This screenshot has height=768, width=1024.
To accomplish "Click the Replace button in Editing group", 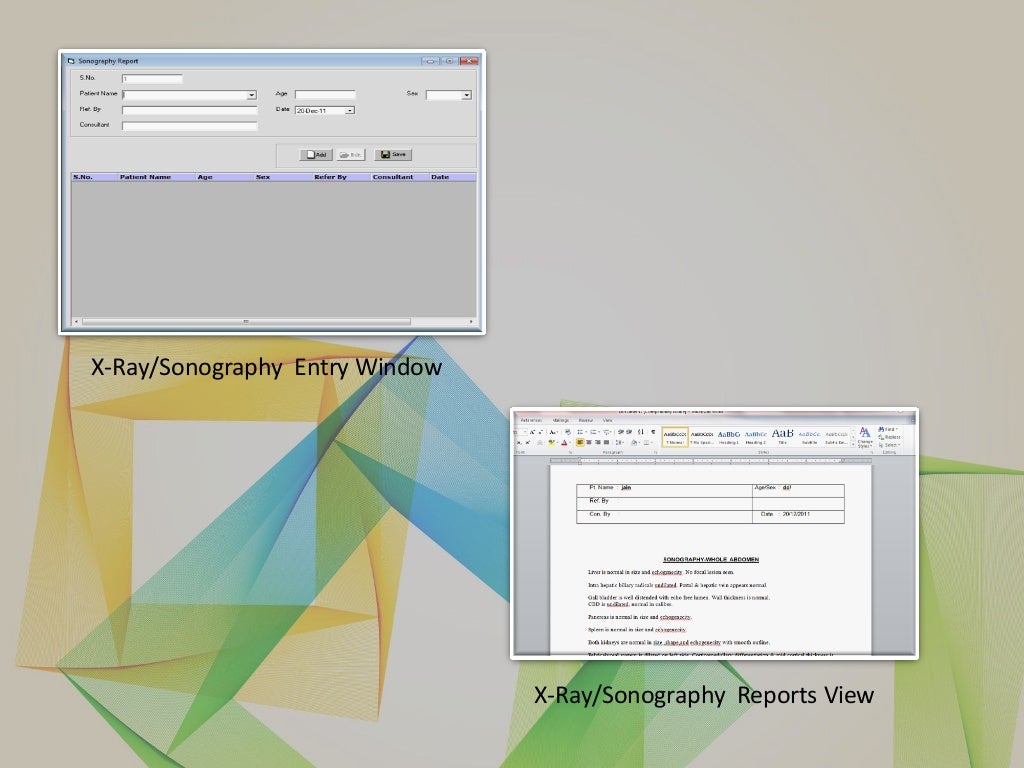I will point(889,437).
